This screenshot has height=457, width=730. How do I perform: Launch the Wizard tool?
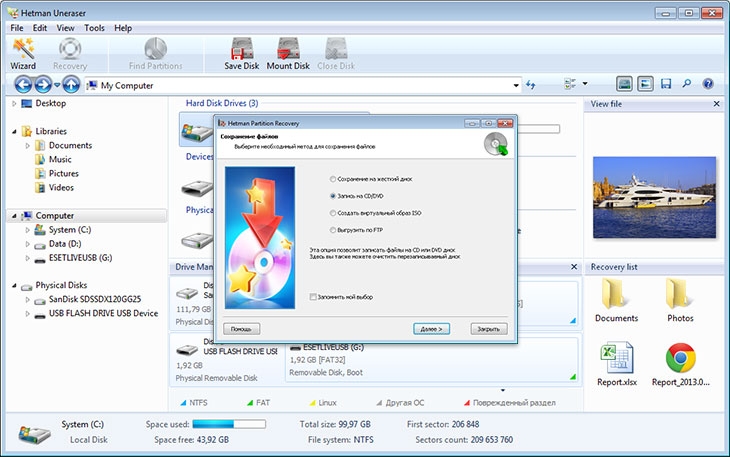coord(23,54)
